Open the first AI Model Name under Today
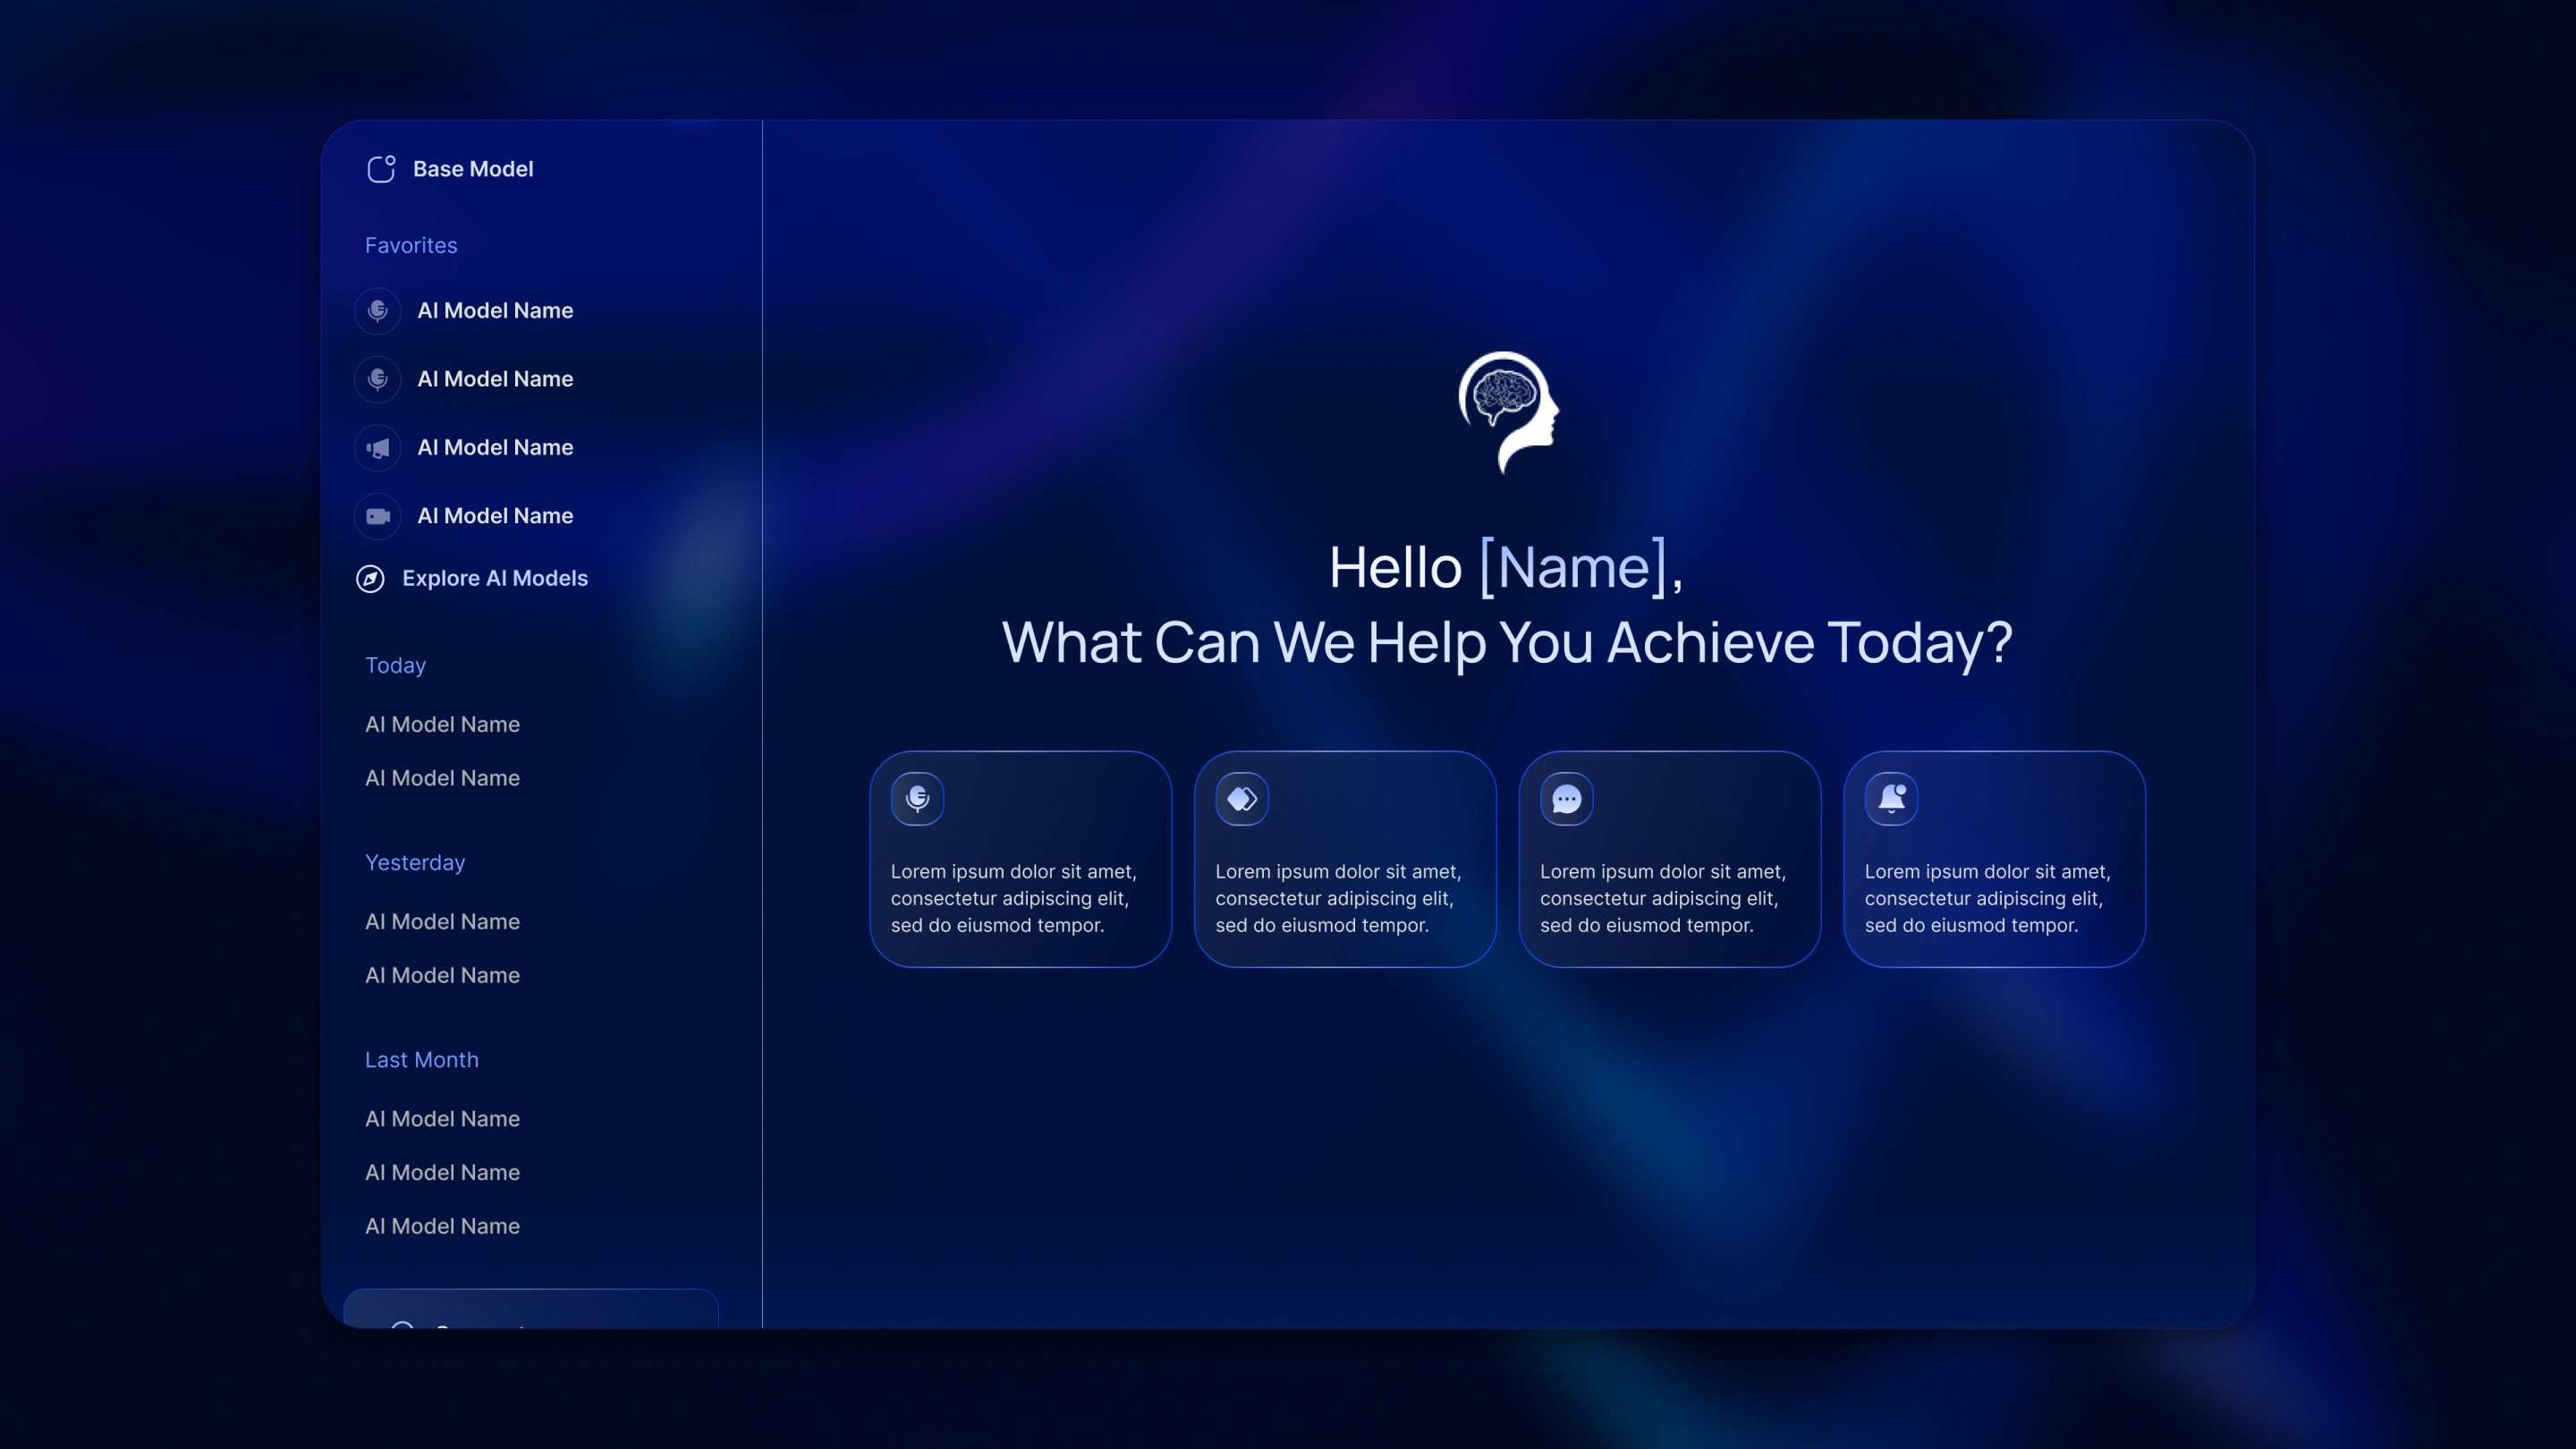The image size is (2576, 1449). coord(442,724)
